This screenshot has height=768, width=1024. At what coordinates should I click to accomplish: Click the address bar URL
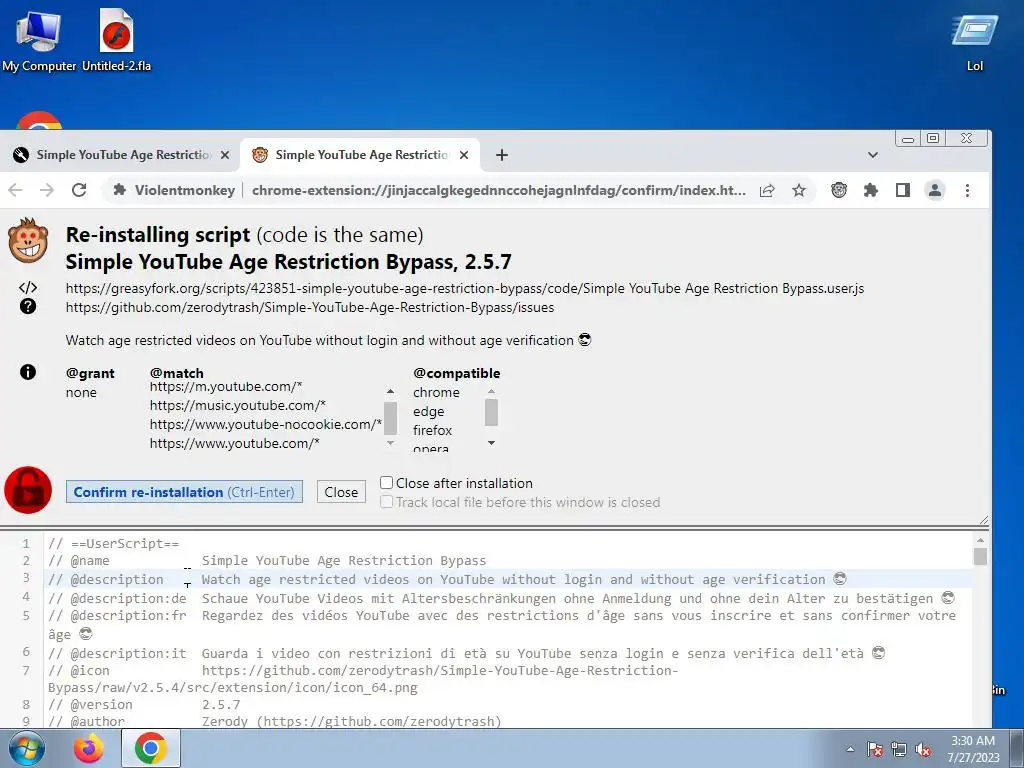point(498,190)
